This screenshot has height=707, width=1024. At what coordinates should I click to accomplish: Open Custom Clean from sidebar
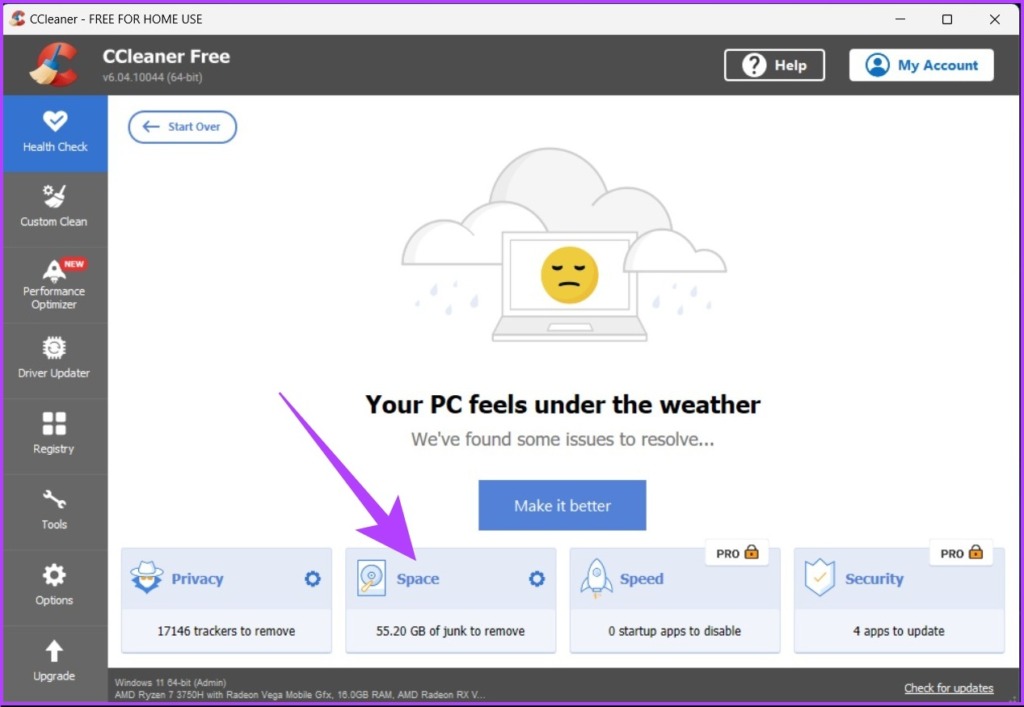55,208
